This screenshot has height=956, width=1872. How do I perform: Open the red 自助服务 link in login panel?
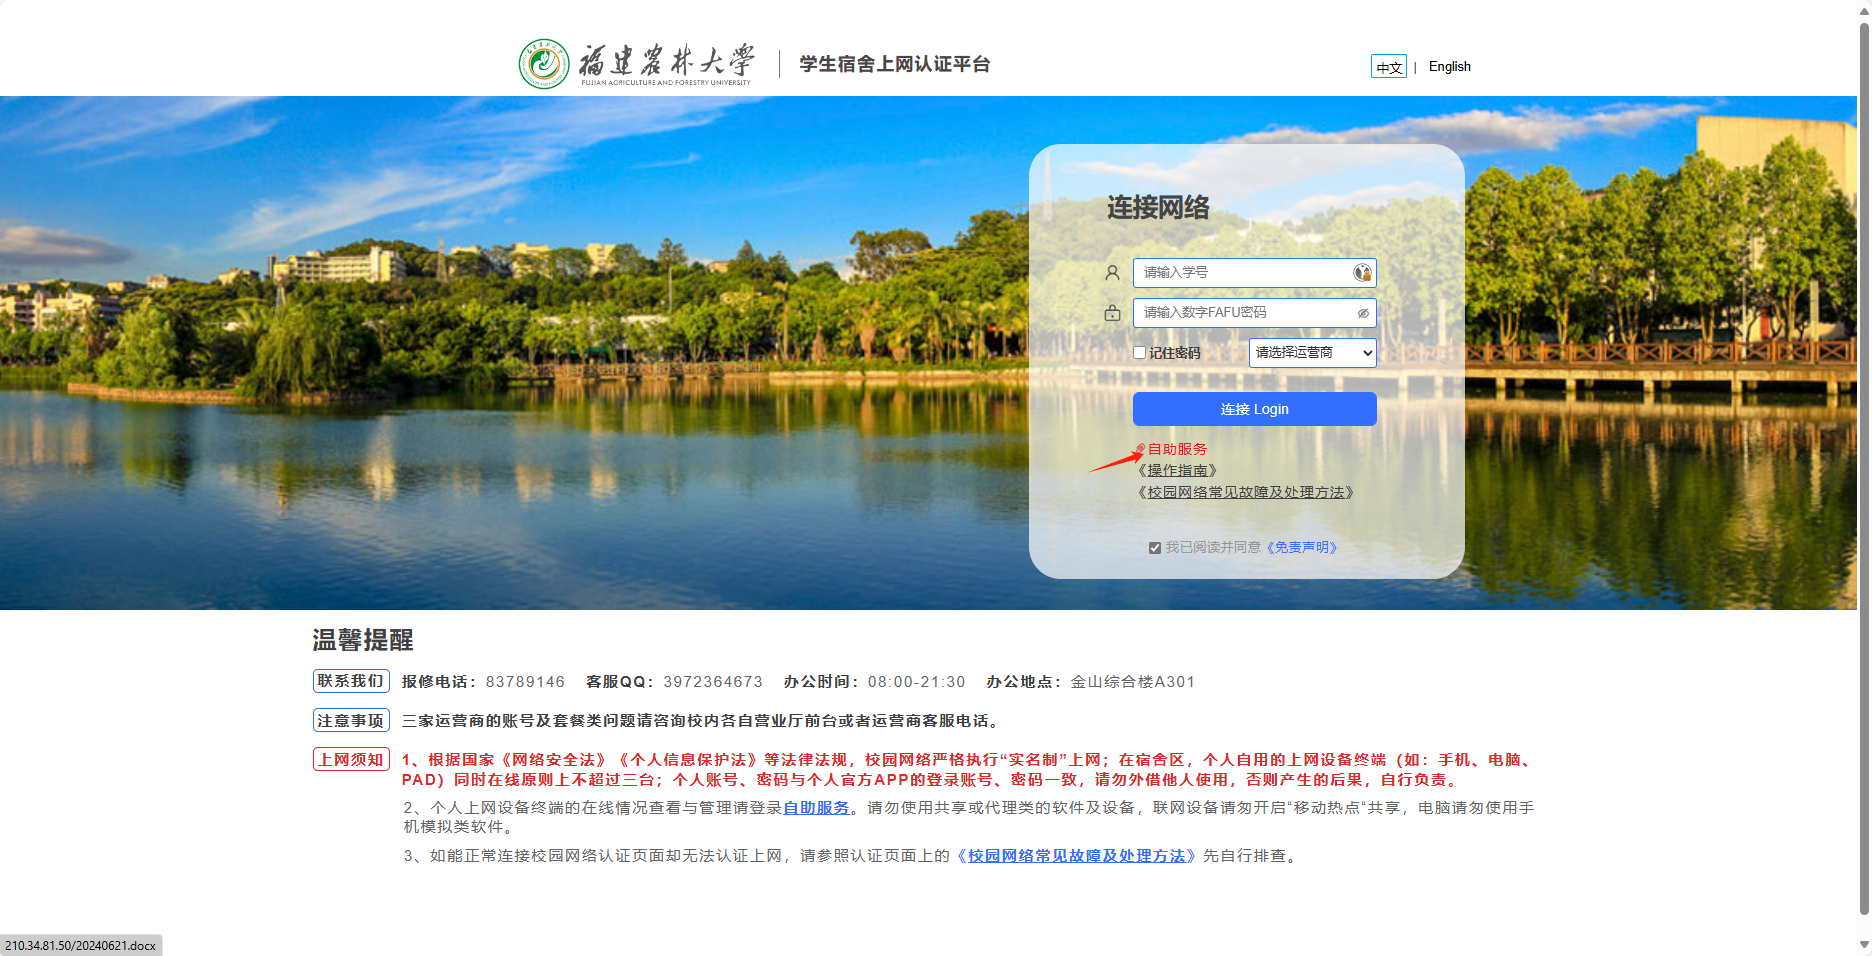click(1177, 449)
